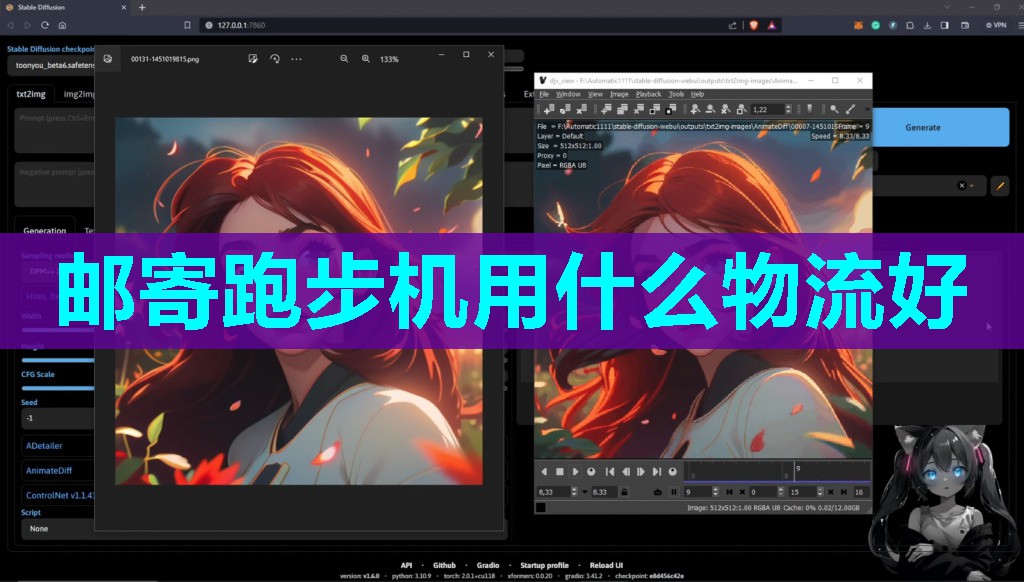Screen dimensions: 1024x582
Task: Click the Brave Shields lion icon
Action: (x=753, y=25)
